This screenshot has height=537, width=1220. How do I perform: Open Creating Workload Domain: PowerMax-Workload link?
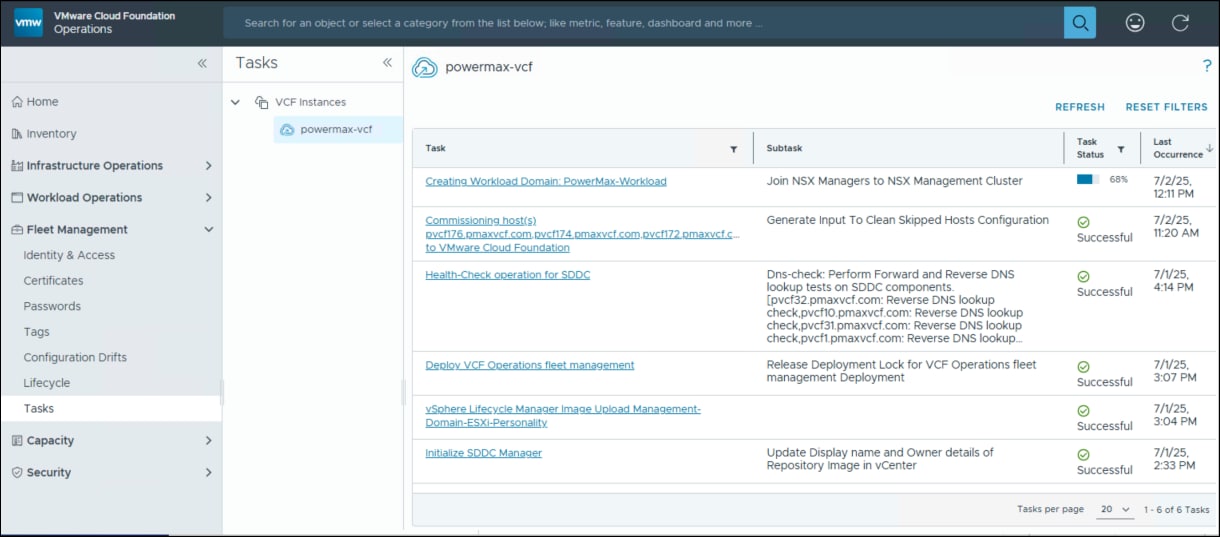click(546, 182)
